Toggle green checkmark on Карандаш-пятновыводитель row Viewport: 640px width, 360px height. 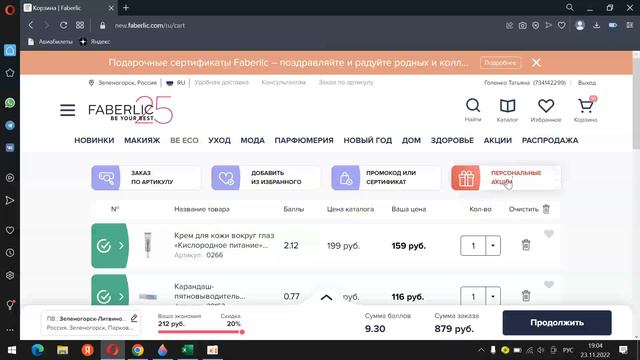click(x=104, y=297)
